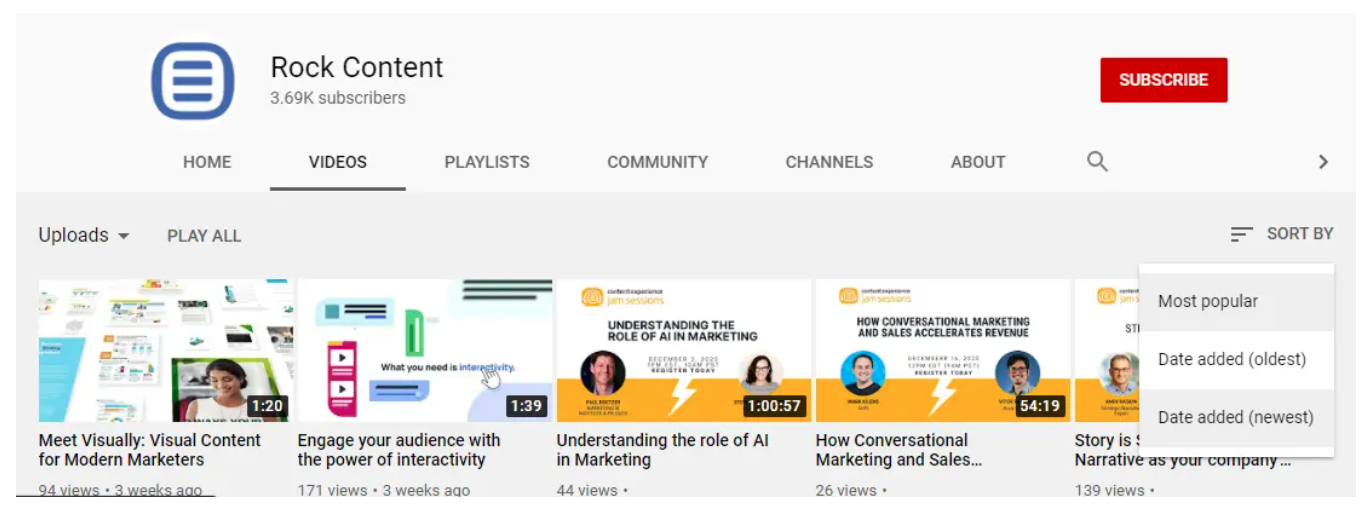Open the SORT BY menu
Image resolution: width=1362 pixels, height=516 pixels.
1282,234
